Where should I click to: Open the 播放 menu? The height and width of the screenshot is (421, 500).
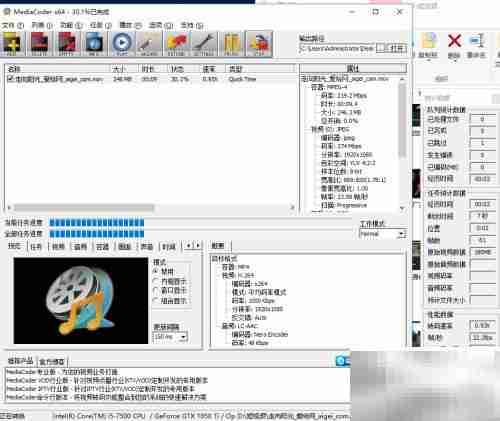pyautogui.click(x=130, y=25)
